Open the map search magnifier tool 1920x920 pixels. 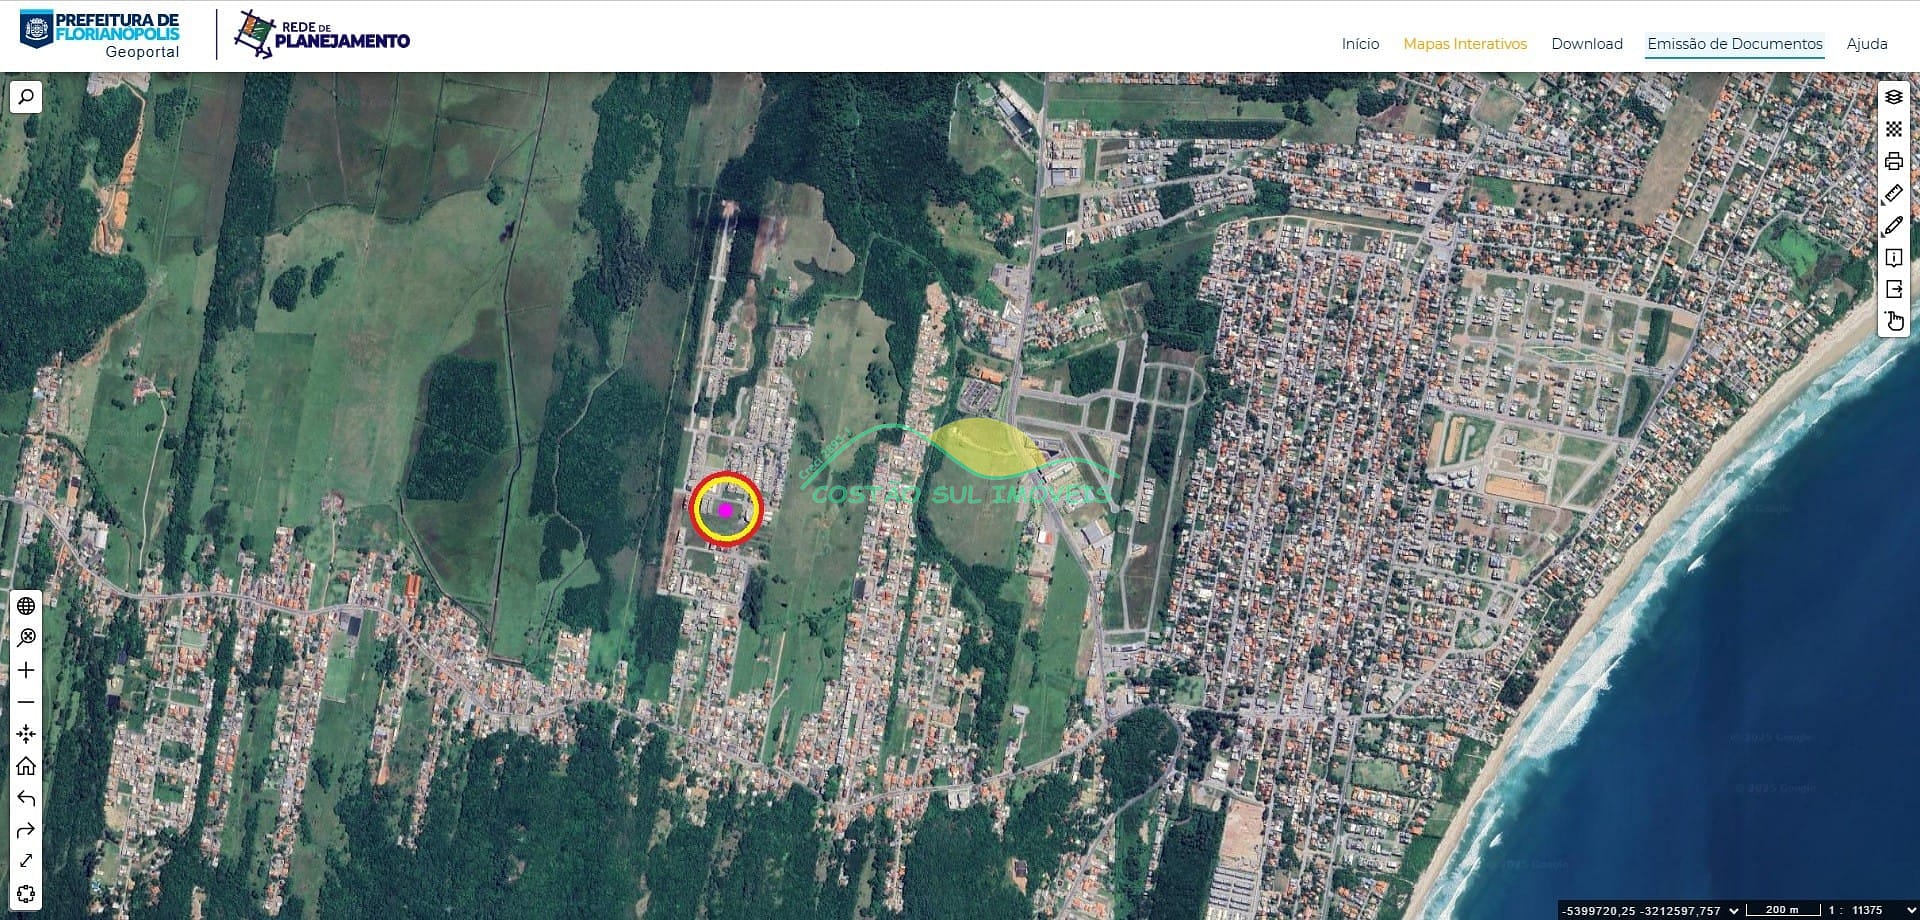click(26, 97)
